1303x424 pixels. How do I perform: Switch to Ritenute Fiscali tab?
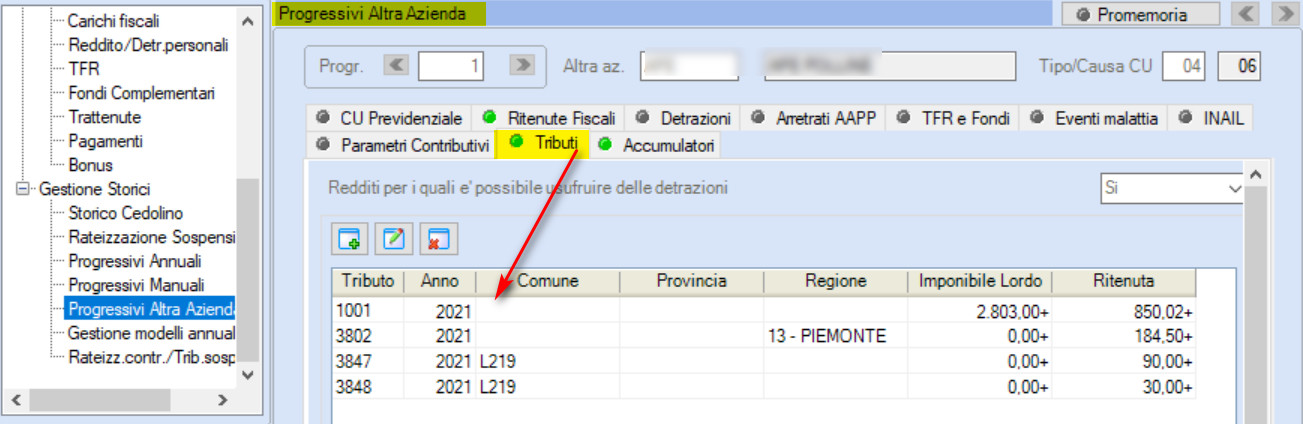point(548,118)
